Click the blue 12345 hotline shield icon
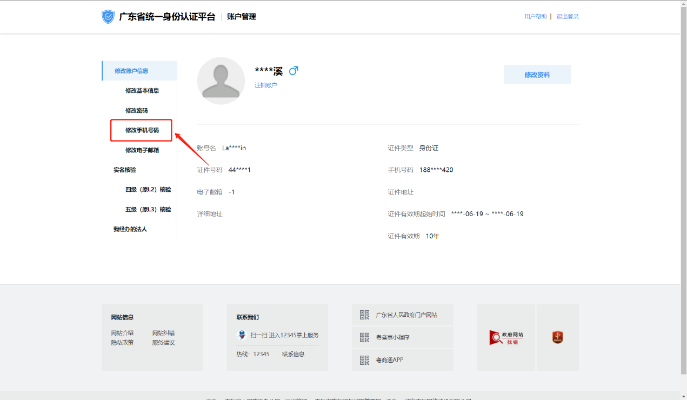The height and width of the screenshot is (400, 687). pyautogui.click(x=241, y=335)
